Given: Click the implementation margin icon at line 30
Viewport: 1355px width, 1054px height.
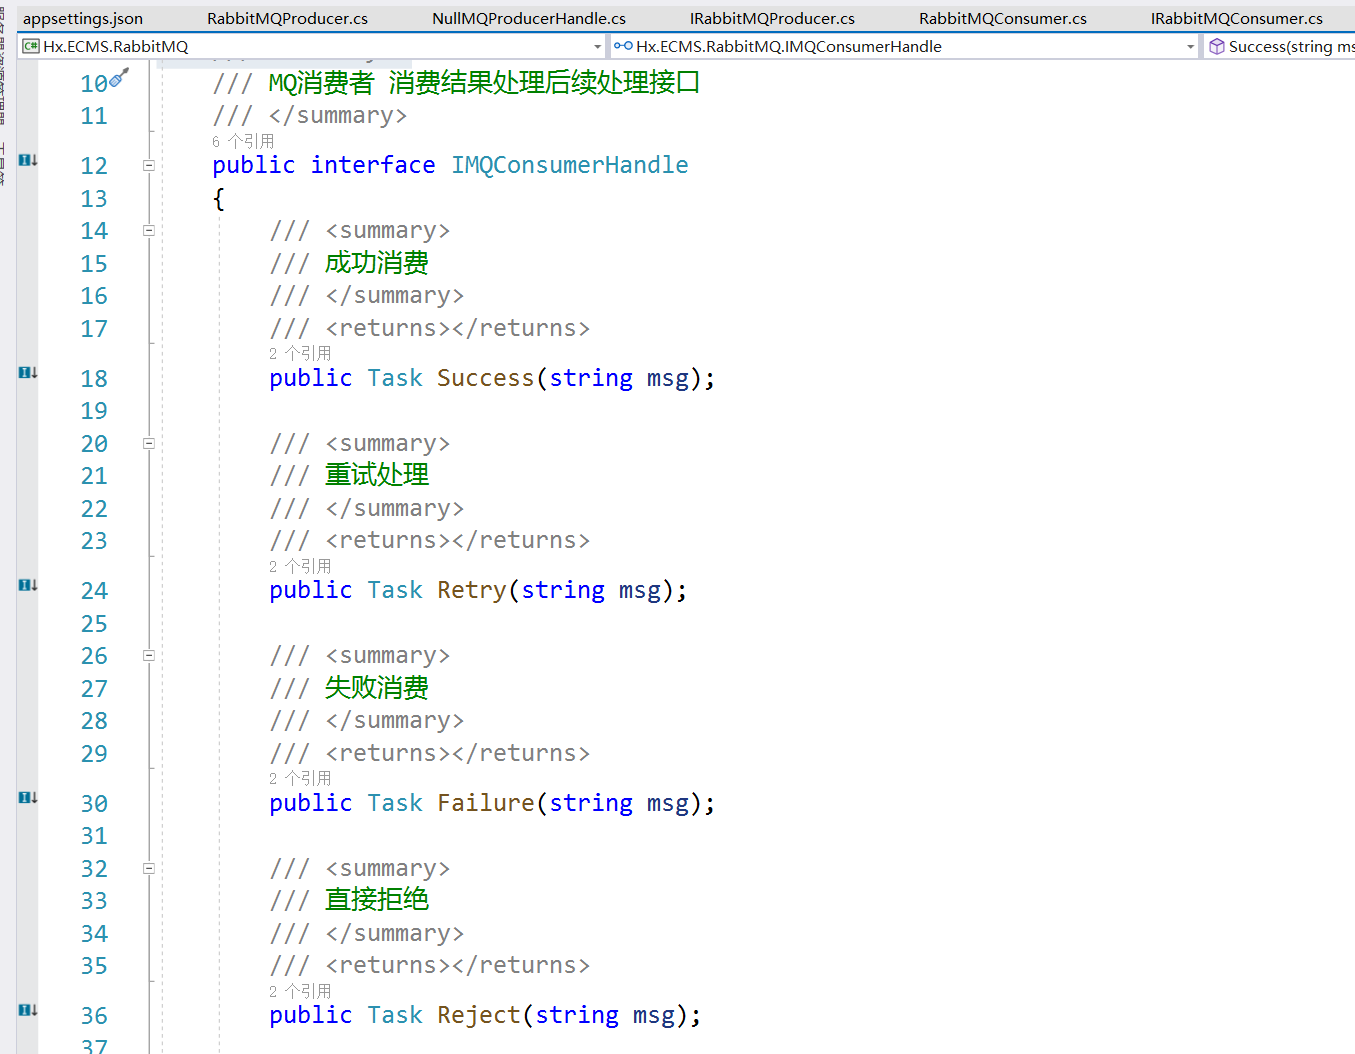Looking at the screenshot, I should pos(28,798).
